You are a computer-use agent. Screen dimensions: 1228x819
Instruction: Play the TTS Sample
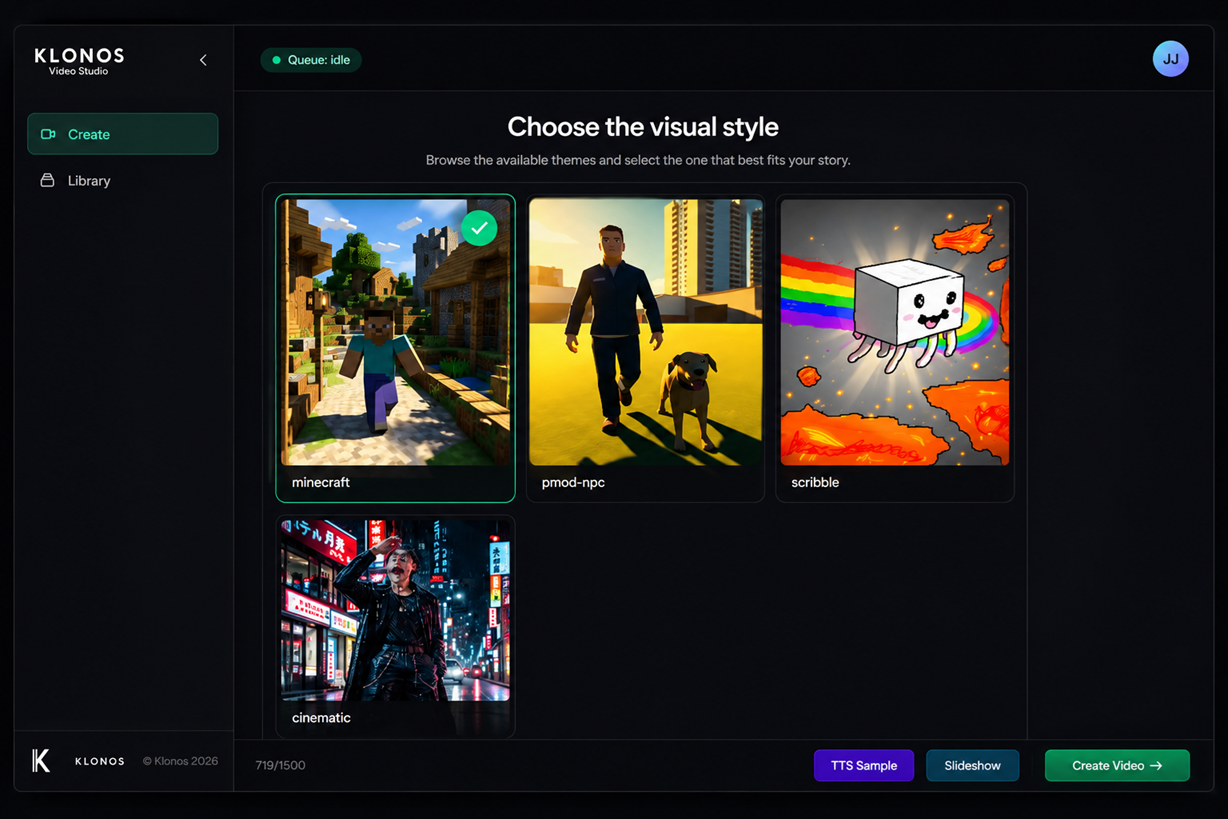[x=864, y=766]
